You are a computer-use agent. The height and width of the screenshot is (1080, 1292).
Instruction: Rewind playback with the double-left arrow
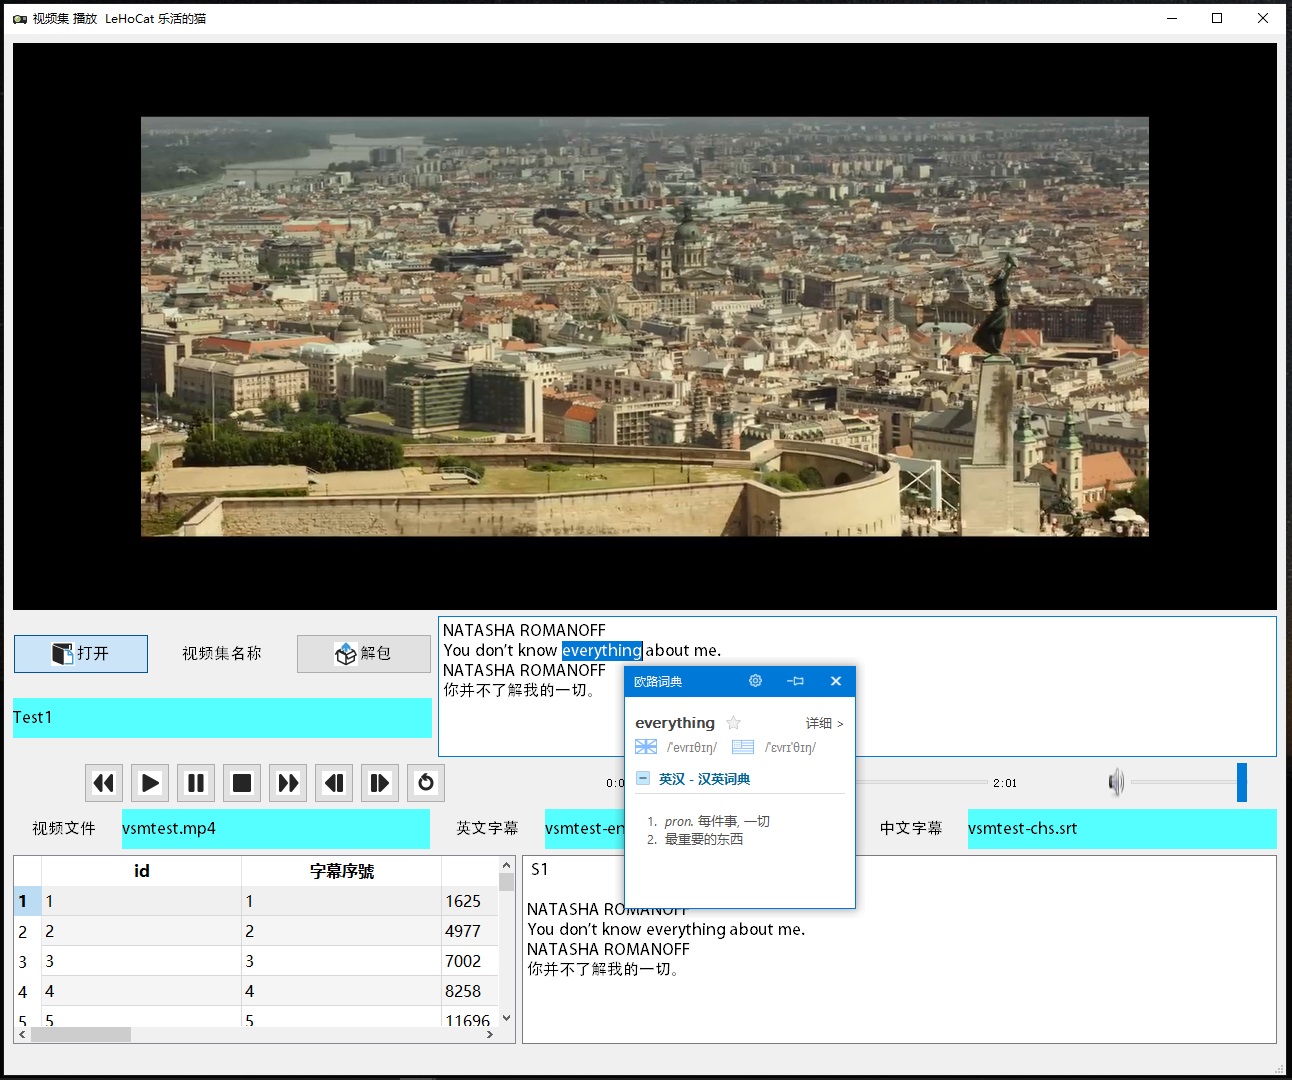(104, 783)
